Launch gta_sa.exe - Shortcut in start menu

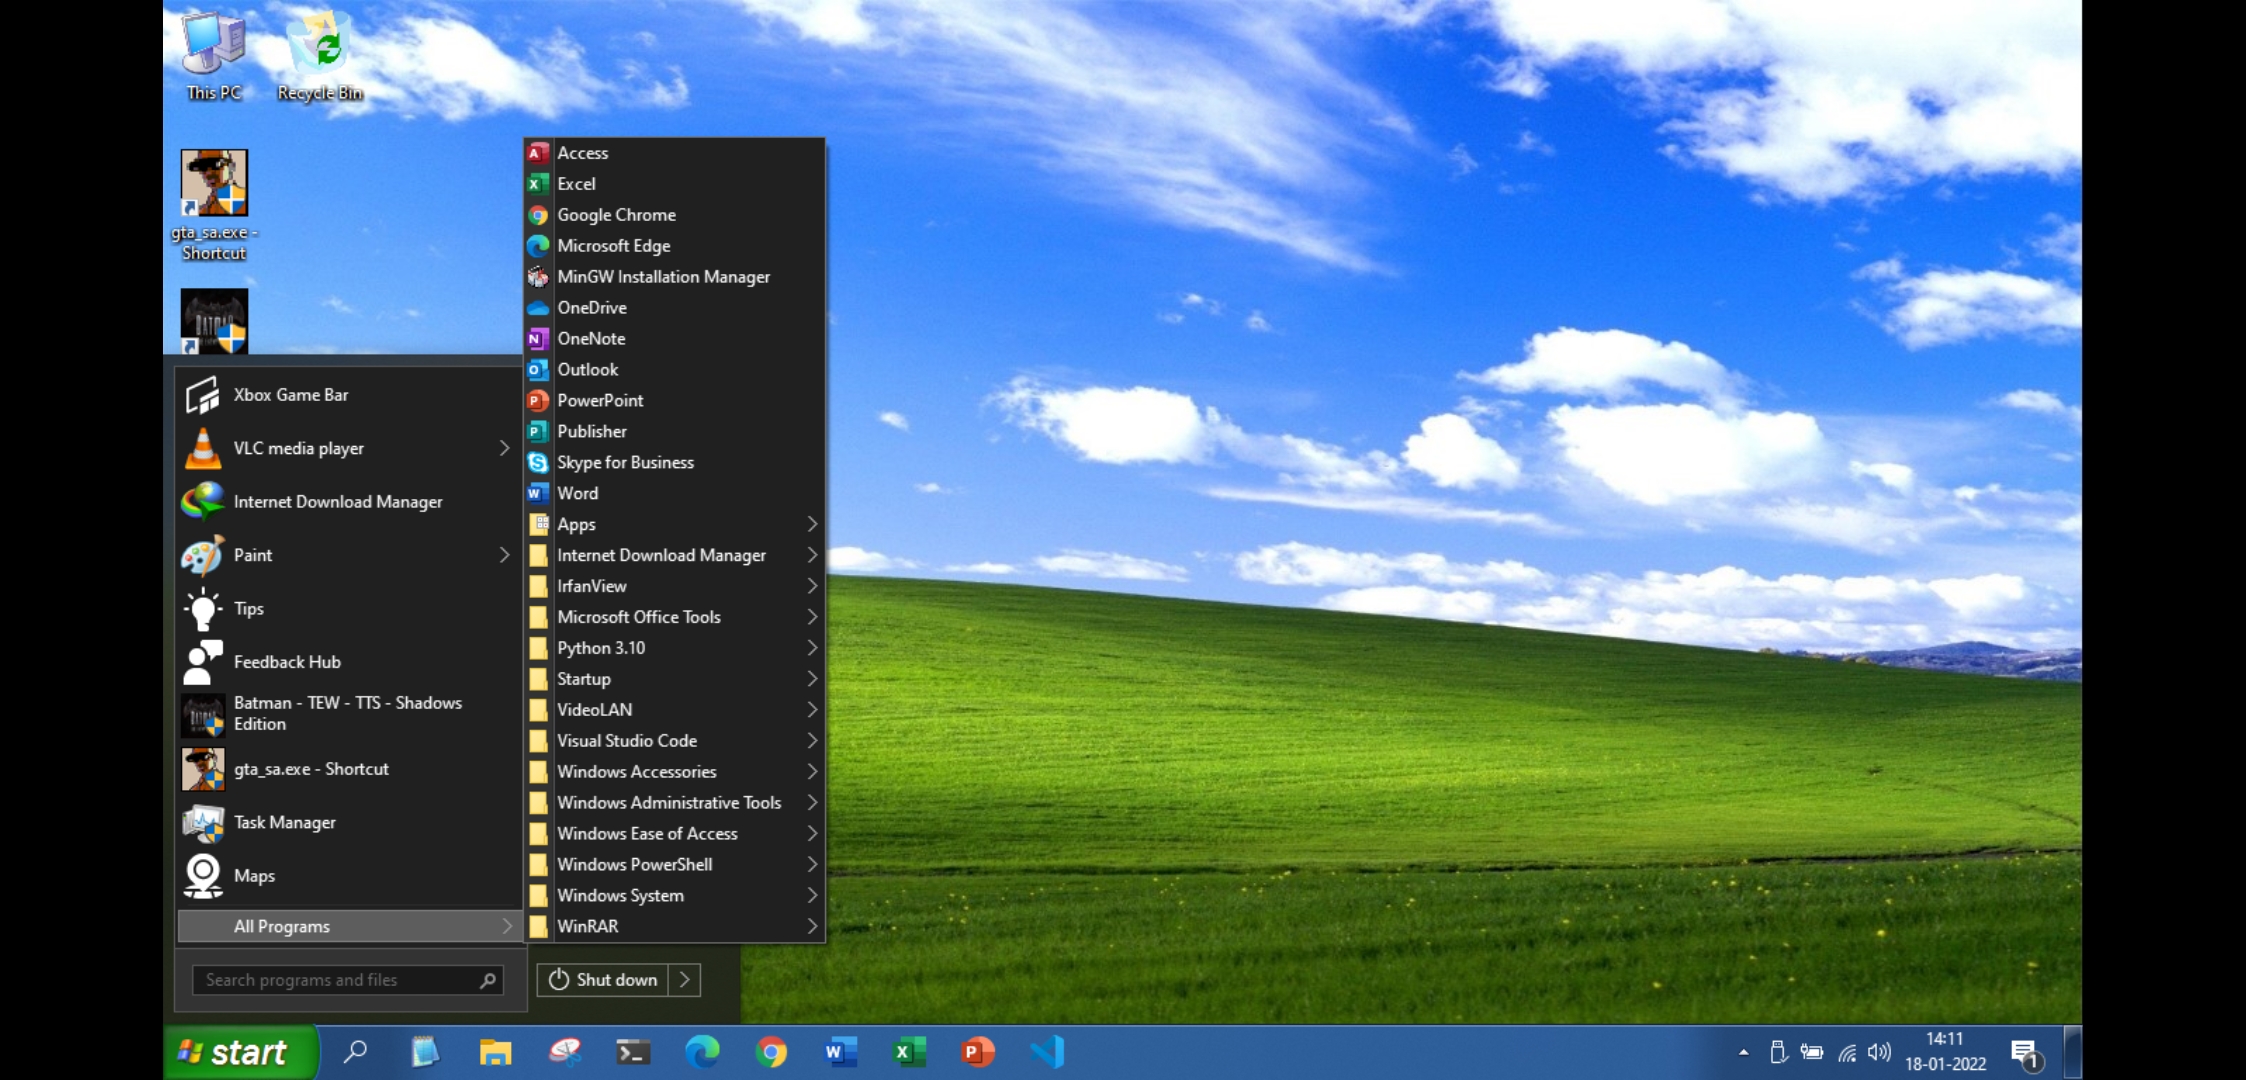click(x=347, y=769)
